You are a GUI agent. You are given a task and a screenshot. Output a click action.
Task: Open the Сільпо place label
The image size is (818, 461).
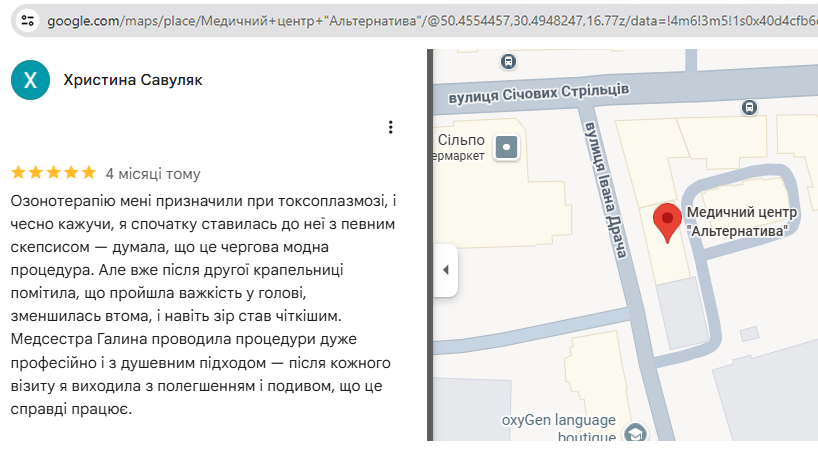462,141
